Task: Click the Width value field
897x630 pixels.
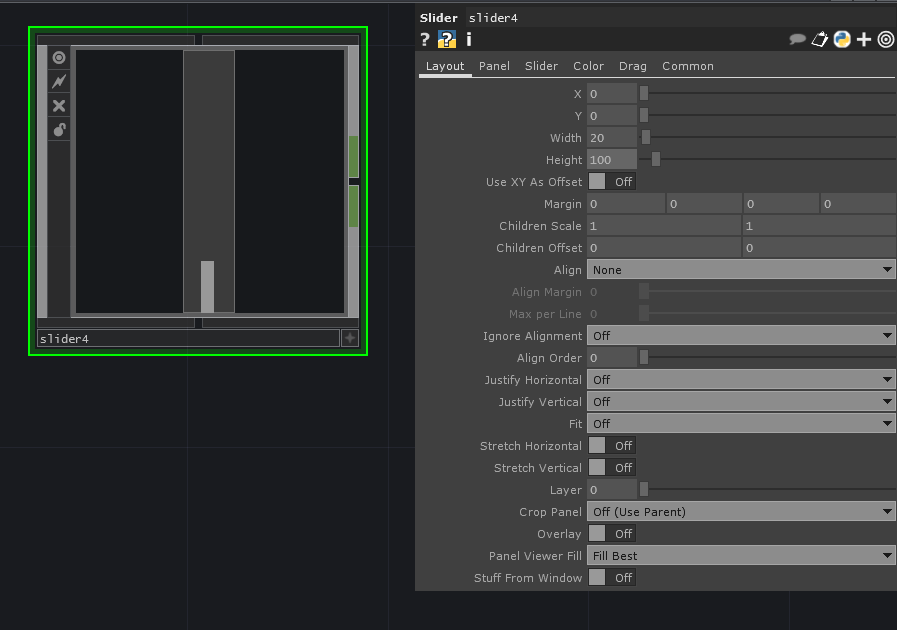Action: point(611,138)
